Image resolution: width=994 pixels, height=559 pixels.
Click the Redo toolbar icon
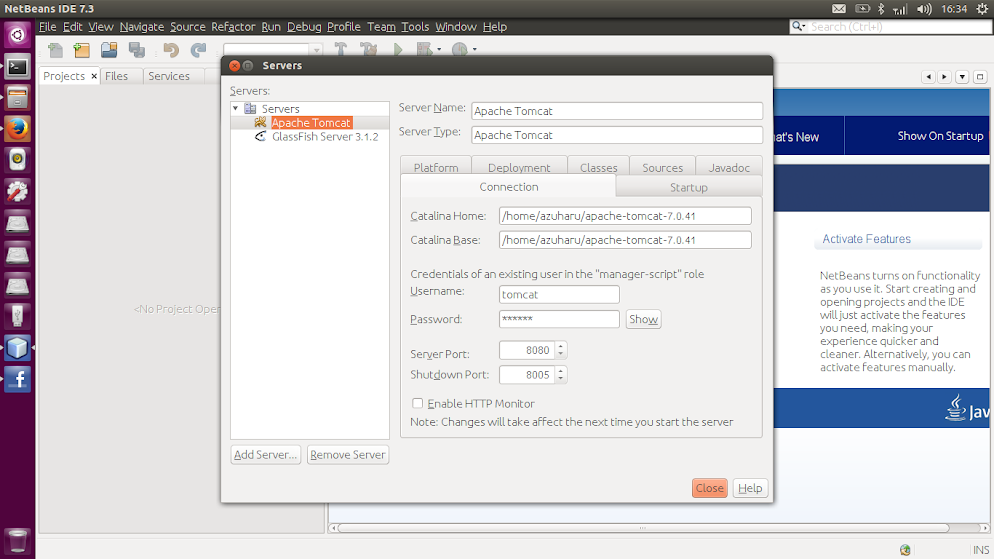tap(198, 50)
